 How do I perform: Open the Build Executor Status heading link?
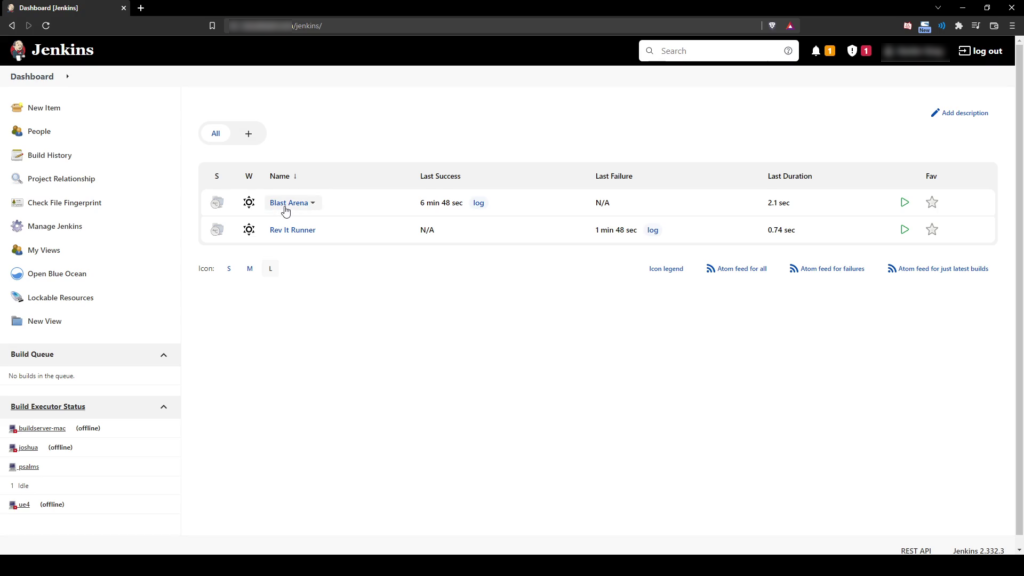click(48, 407)
